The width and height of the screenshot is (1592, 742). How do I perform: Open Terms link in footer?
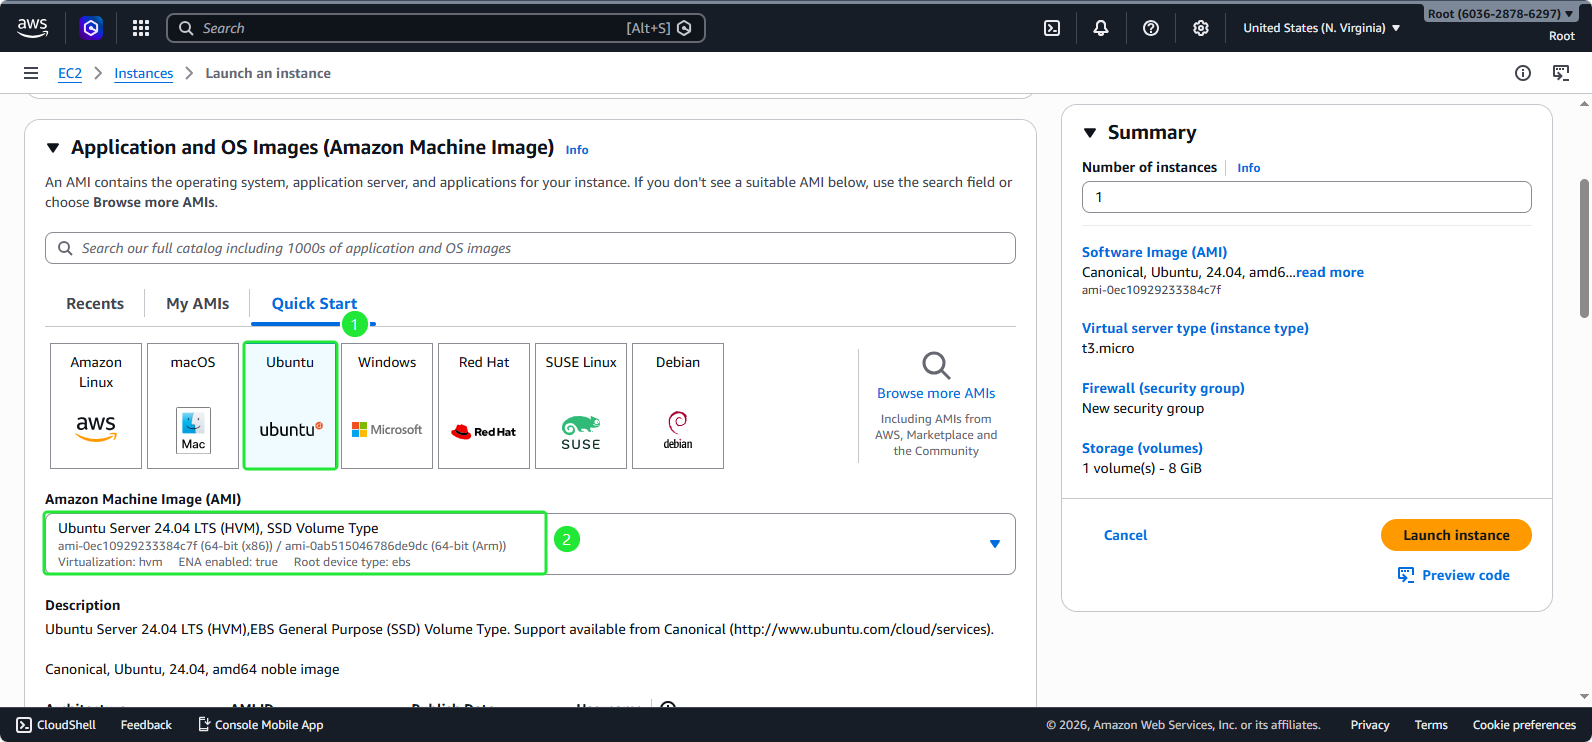coord(1431,725)
